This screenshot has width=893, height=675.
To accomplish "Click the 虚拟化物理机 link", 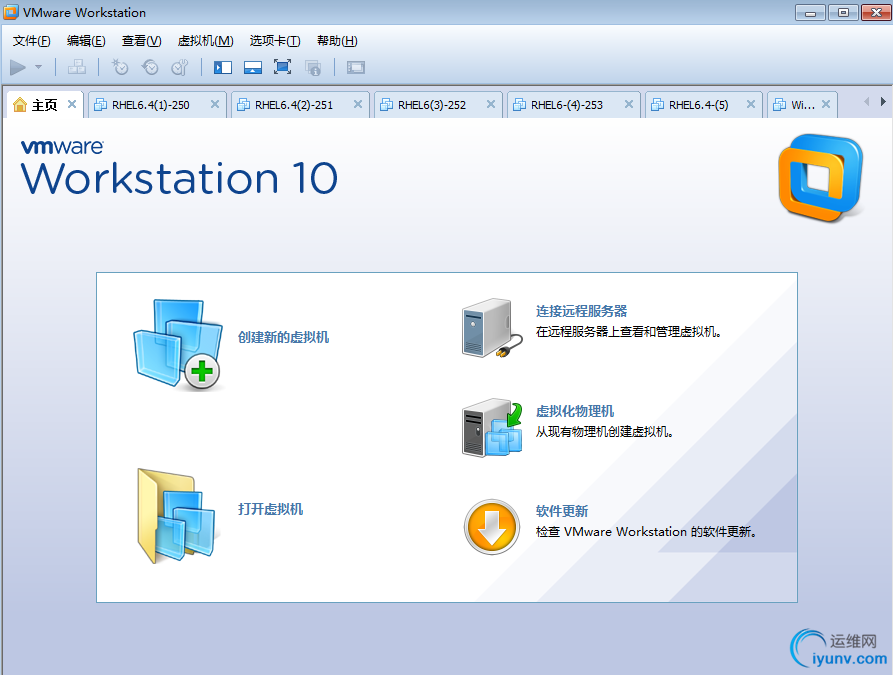I will [x=575, y=411].
